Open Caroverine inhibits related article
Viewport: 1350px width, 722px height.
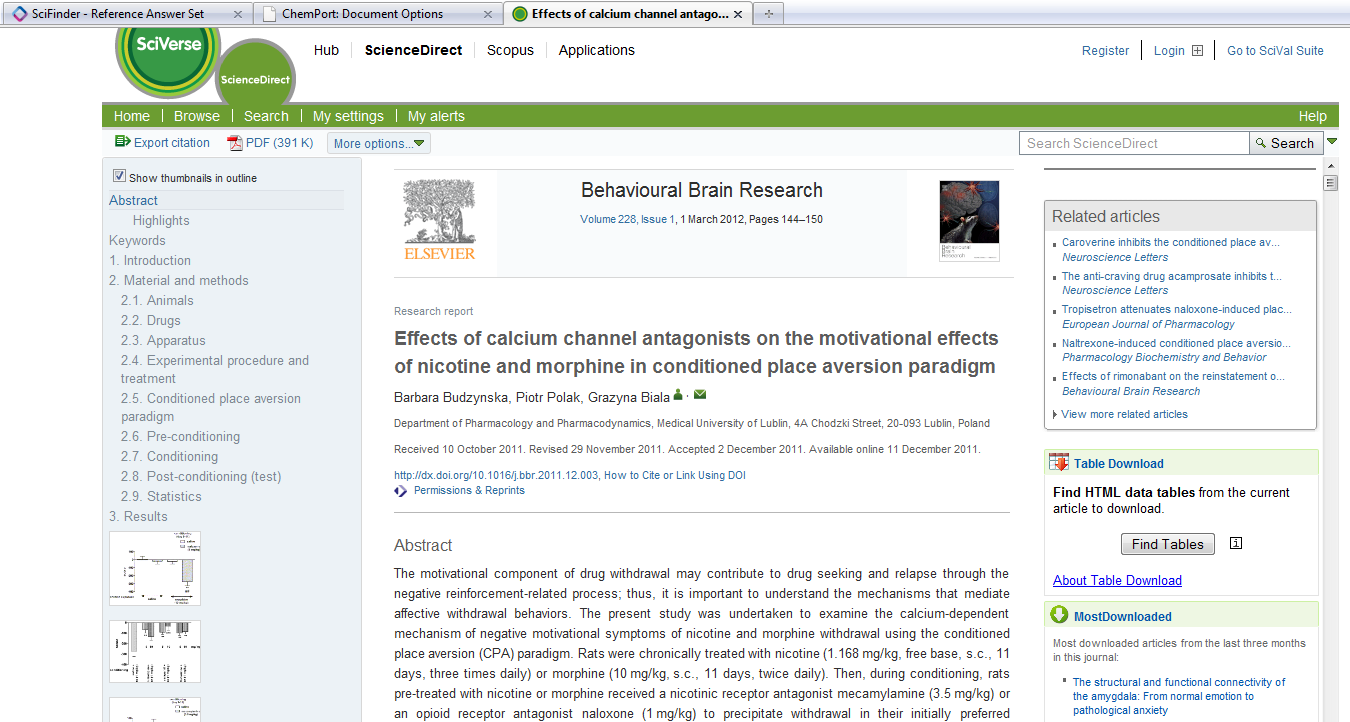coord(1171,242)
